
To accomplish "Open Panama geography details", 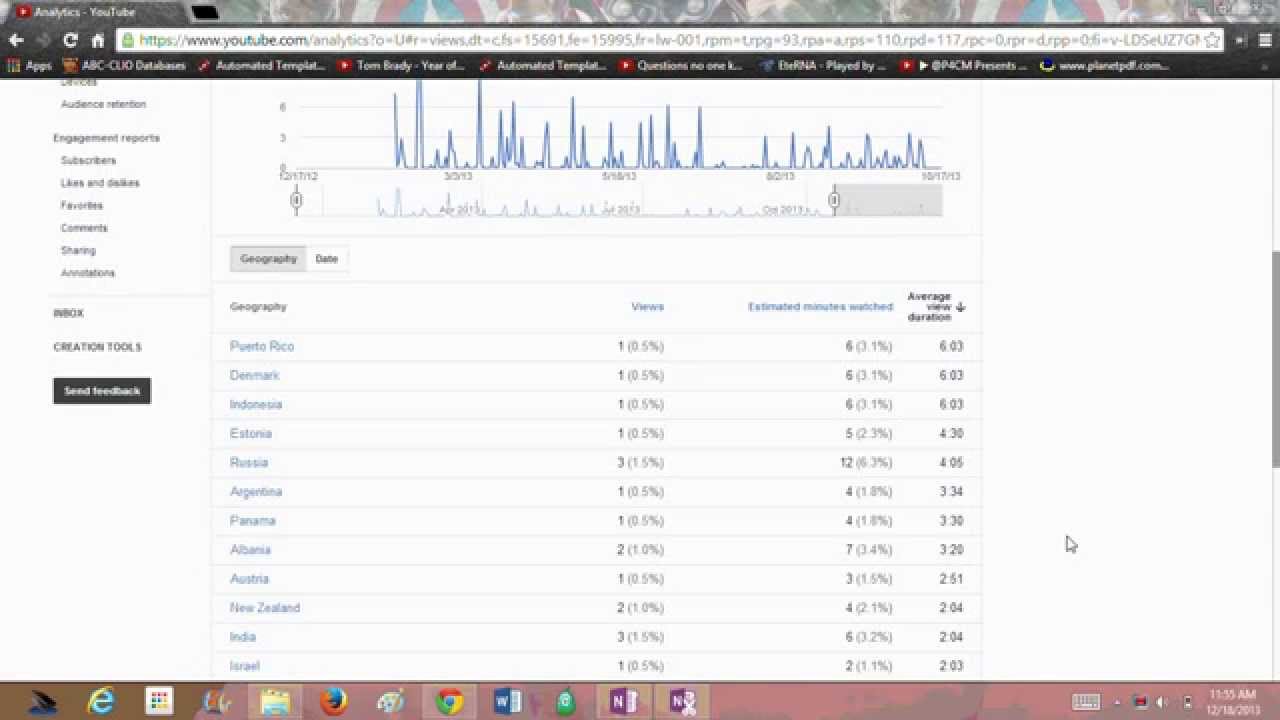I will click(253, 520).
